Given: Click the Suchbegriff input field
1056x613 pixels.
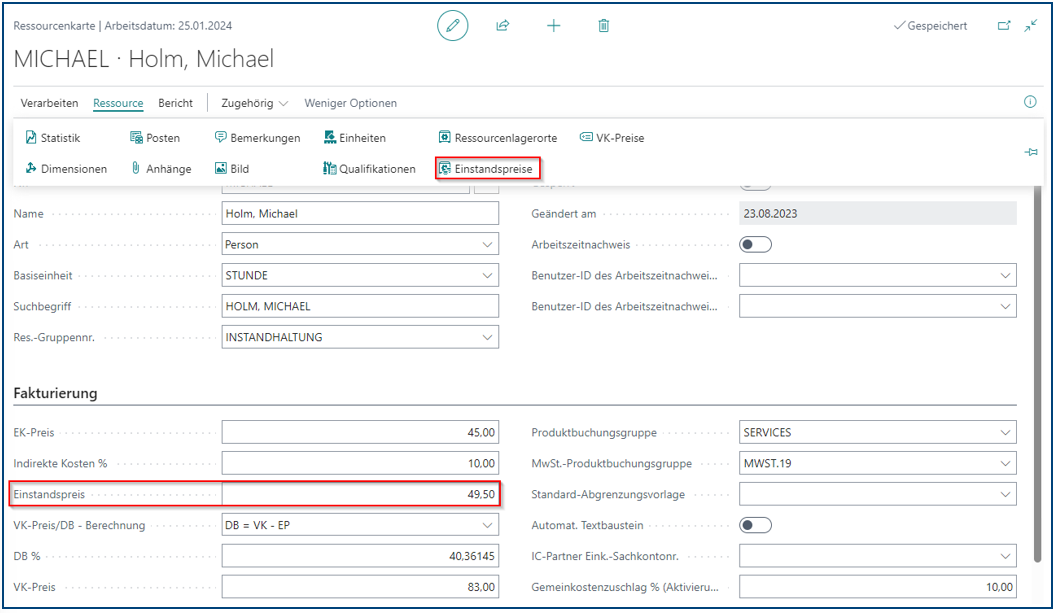Looking at the screenshot, I should 360,306.
